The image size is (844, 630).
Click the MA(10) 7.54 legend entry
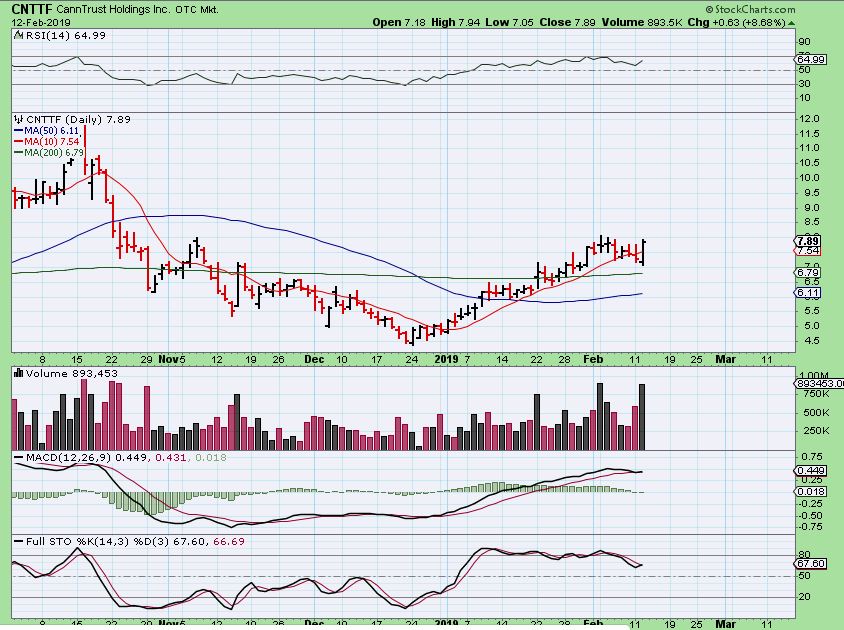point(47,142)
